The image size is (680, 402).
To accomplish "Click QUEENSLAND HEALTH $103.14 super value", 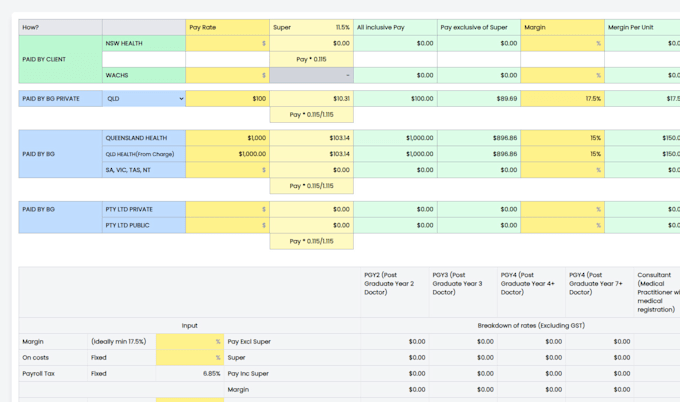I will pos(339,138).
